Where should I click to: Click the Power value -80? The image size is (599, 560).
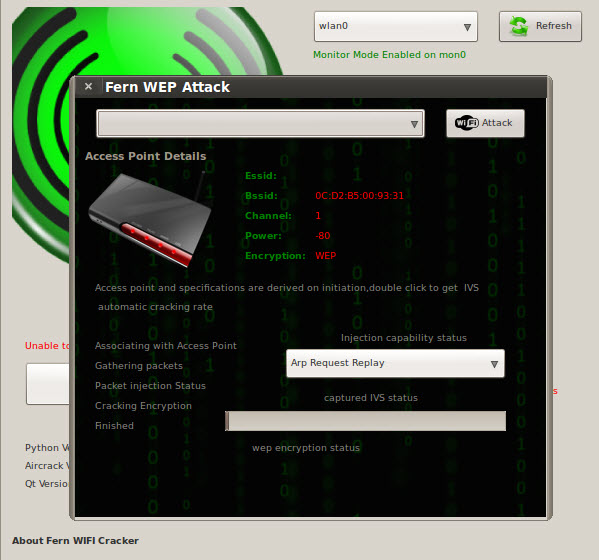(323, 236)
